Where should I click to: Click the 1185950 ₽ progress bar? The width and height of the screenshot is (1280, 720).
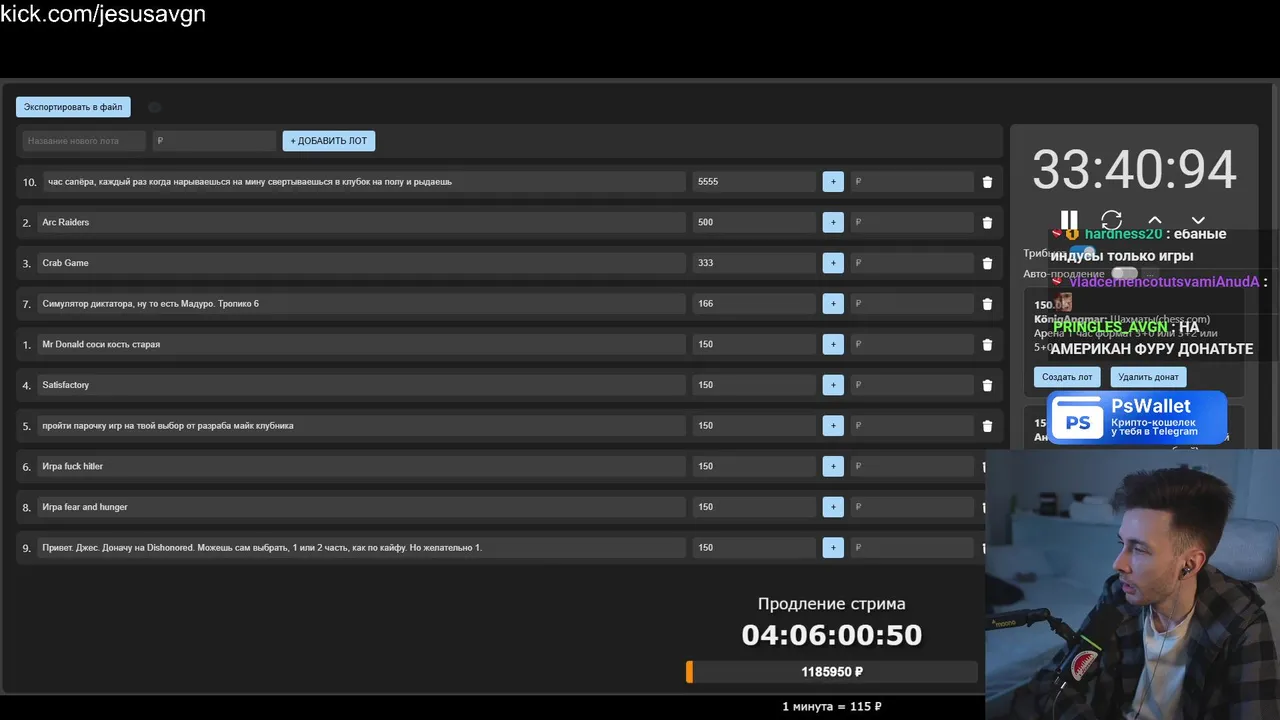tap(832, 672)
